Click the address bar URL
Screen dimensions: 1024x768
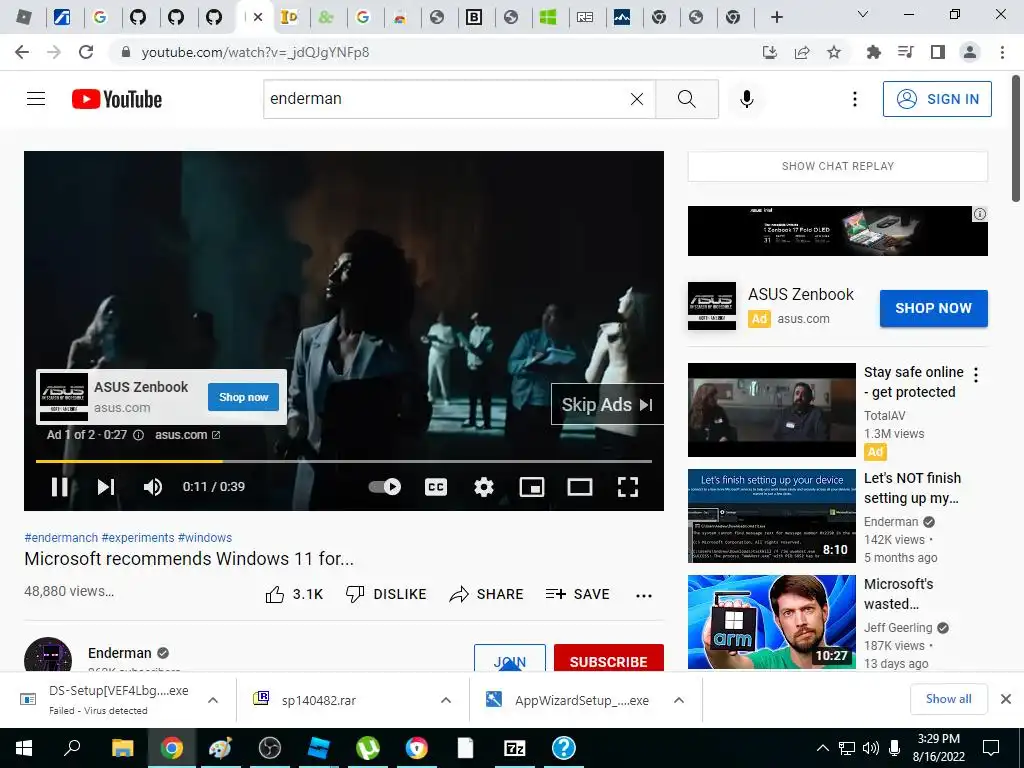255,52
